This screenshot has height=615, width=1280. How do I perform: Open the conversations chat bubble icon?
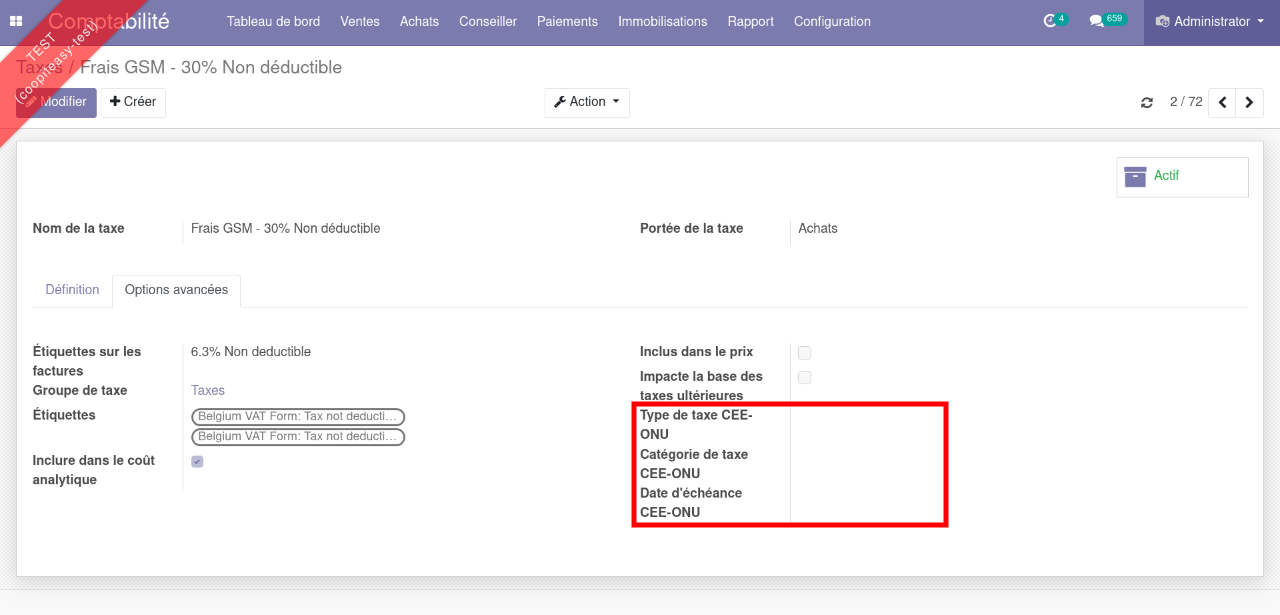[x=1097, y=21]
